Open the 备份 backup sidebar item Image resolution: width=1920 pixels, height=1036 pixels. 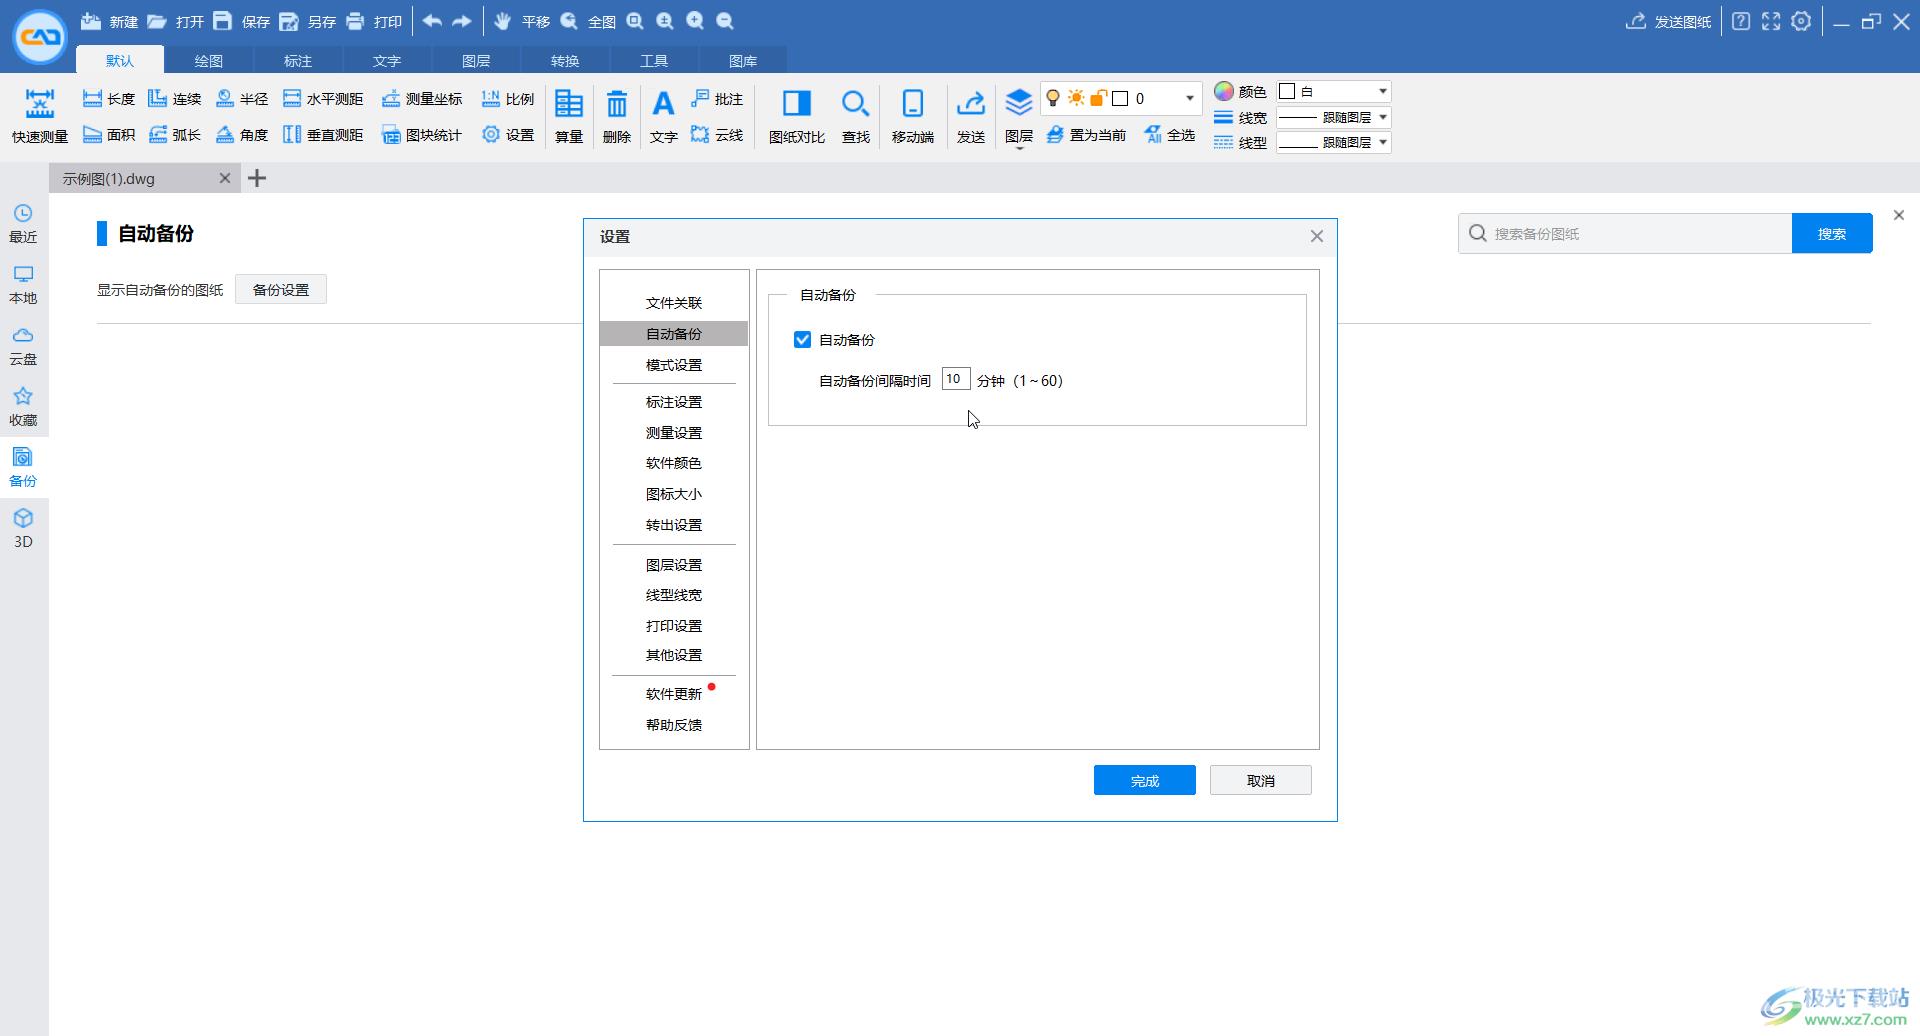click(x=23, y=466)
